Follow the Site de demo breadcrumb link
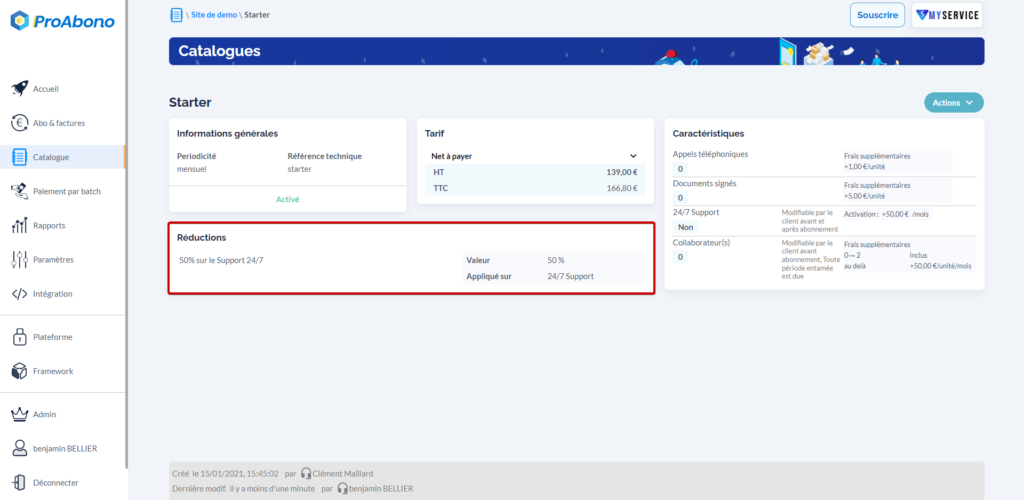 [x=214, y=15]
